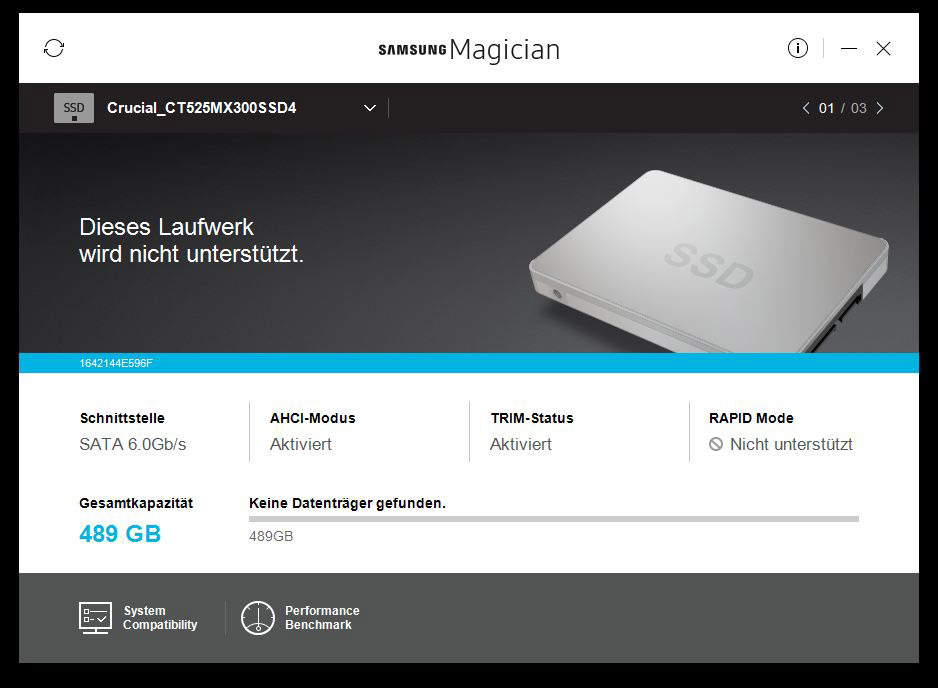Click the SSD drive icon

pos(74,108)
